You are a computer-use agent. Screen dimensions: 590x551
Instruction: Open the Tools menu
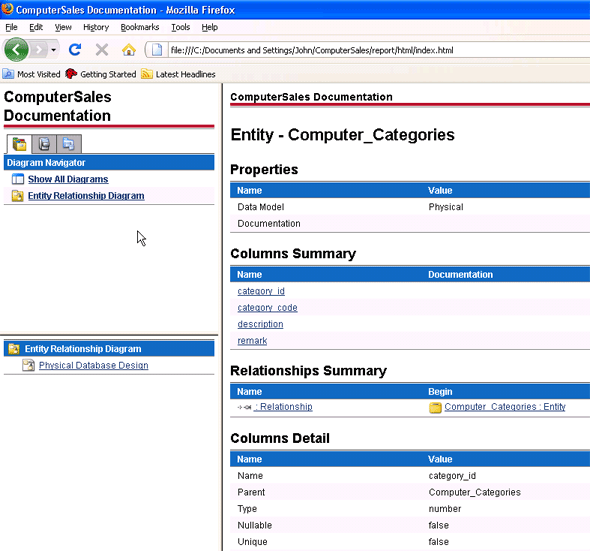coord(181,27)
